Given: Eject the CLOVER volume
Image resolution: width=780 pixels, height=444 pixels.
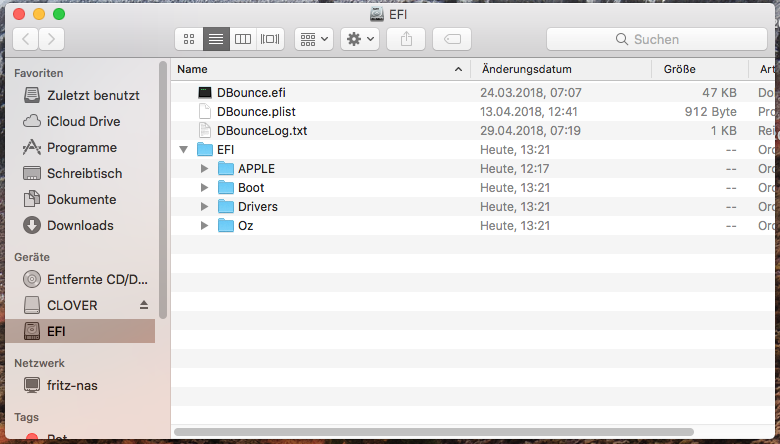Looking at the screenshot, I should [144, 305].
